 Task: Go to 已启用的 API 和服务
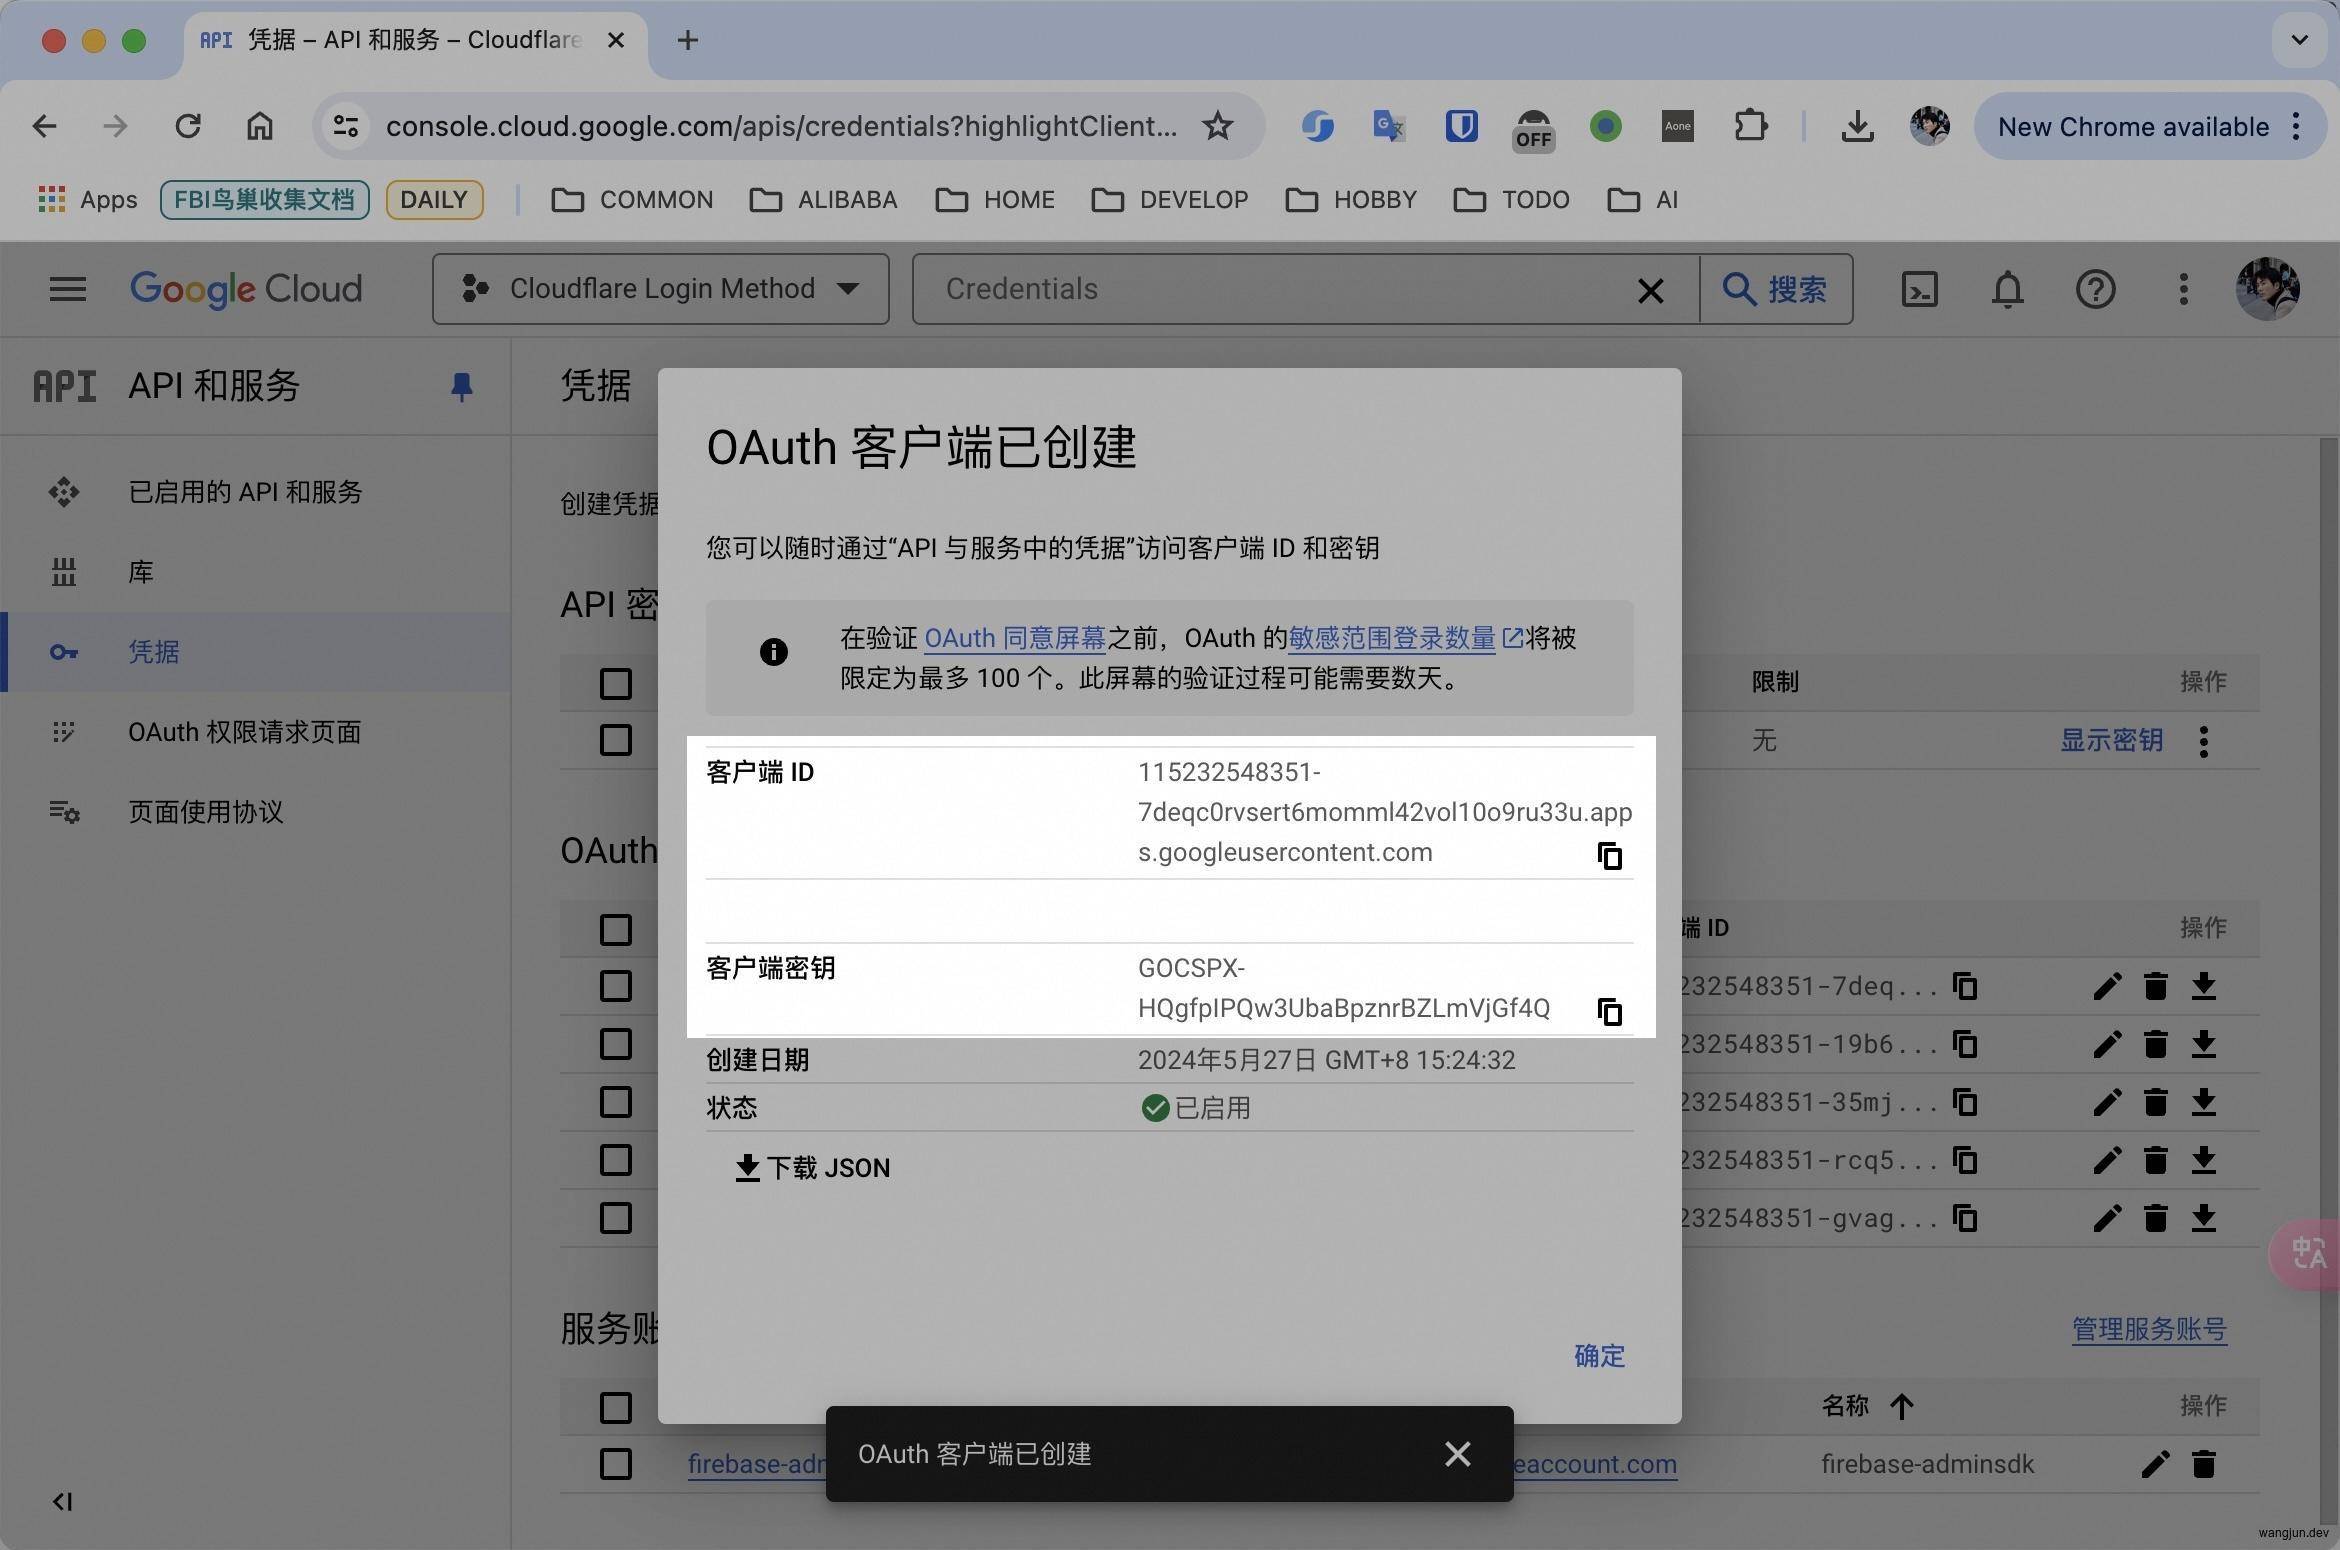coord(245,492)
